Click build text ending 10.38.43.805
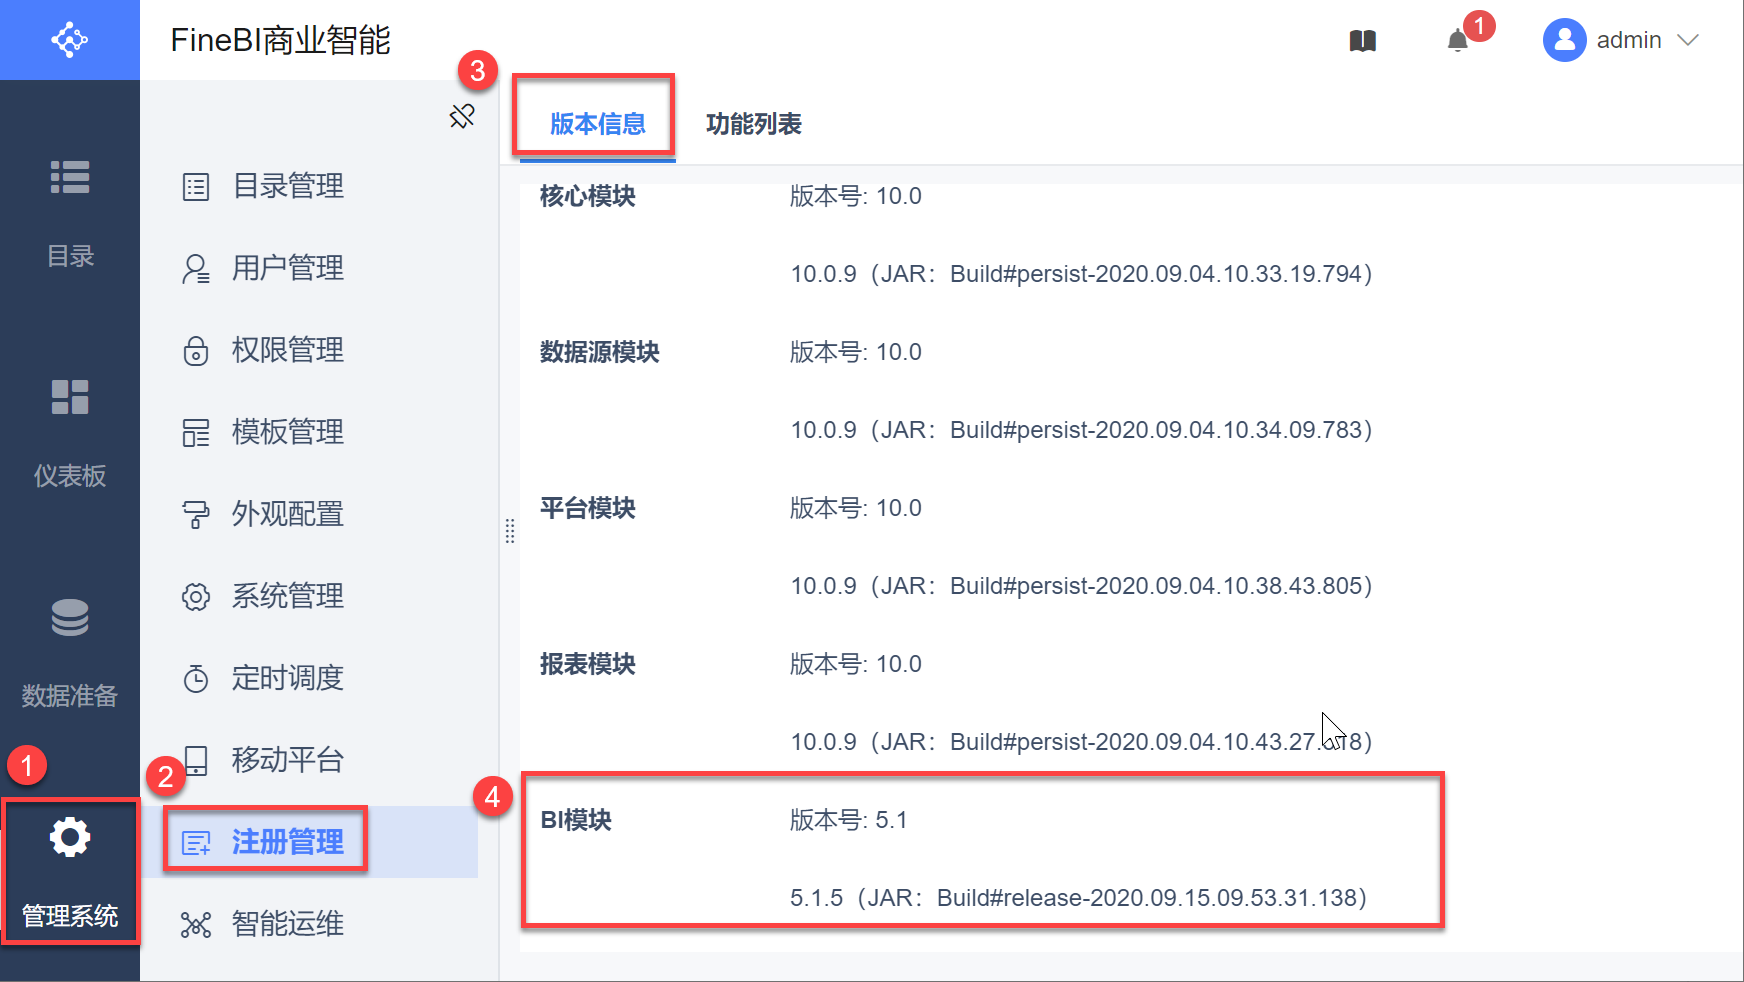The height and width of the screenshot is (982, 1744). [x=1082, y=586]
